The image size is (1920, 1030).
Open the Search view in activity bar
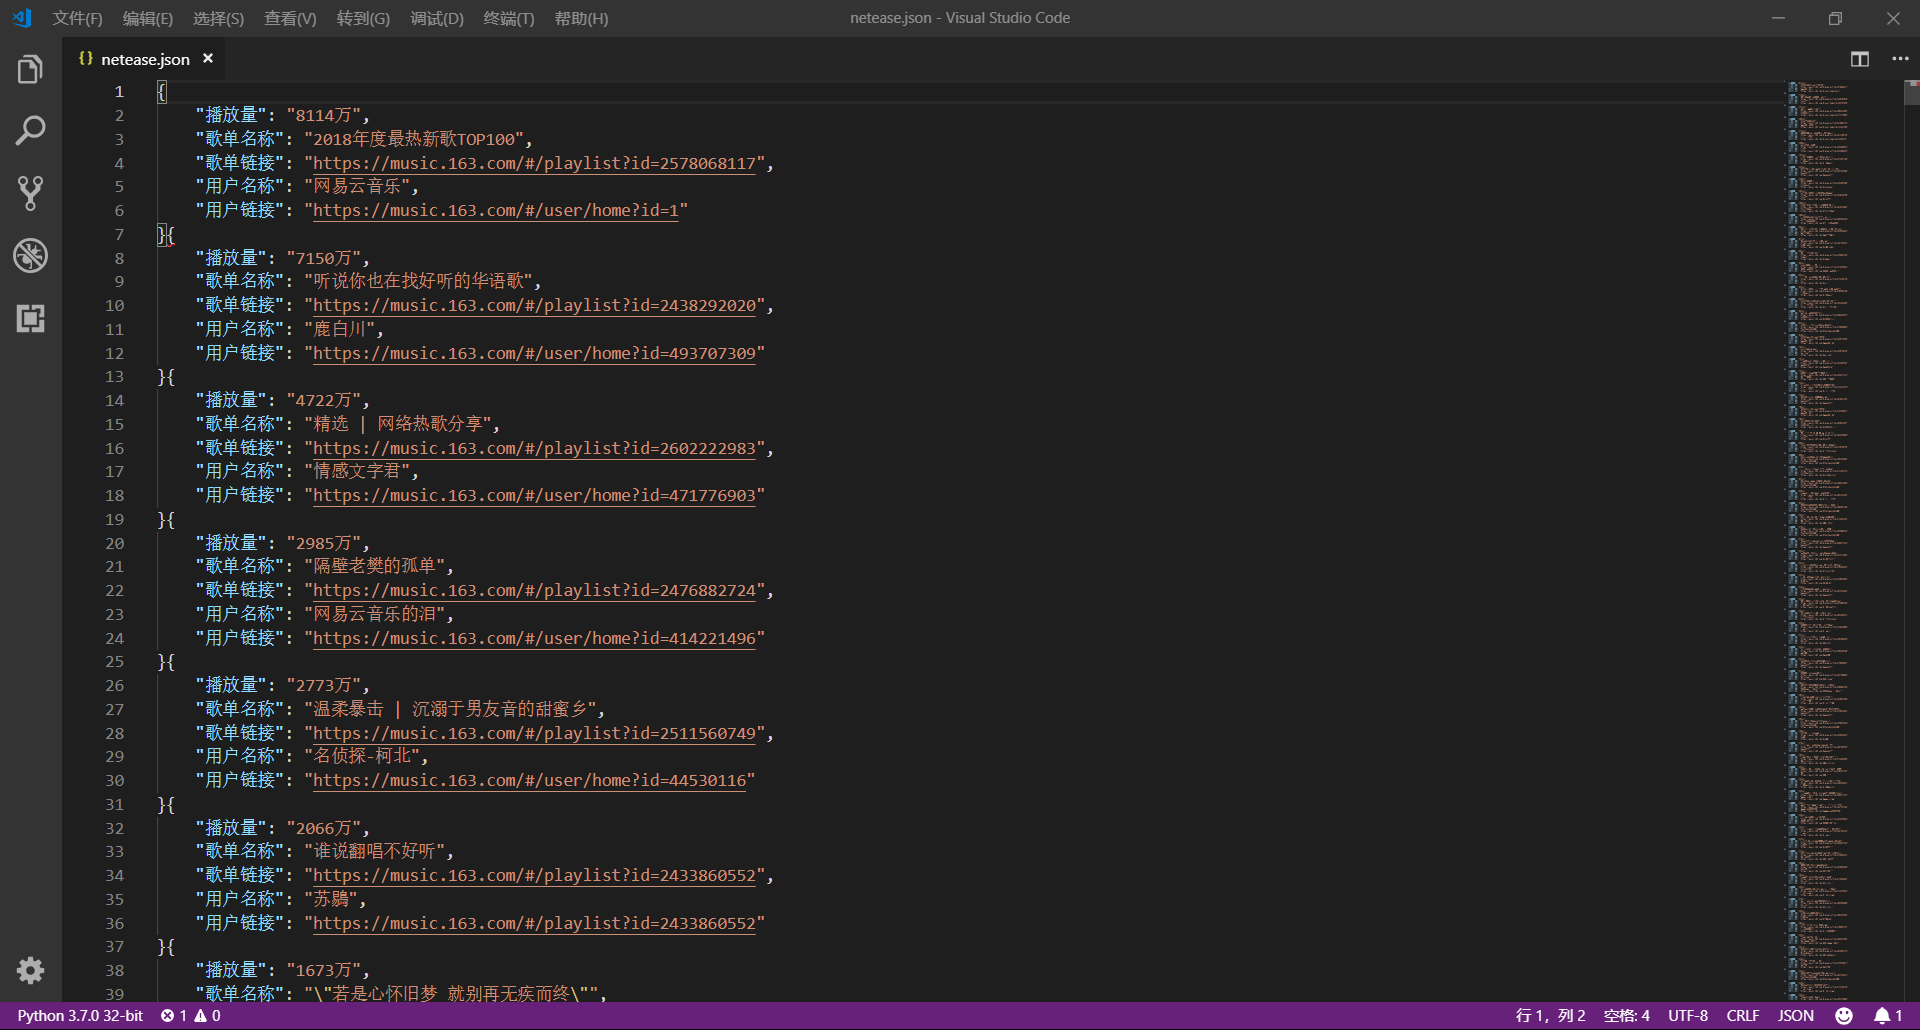[30, 130]
